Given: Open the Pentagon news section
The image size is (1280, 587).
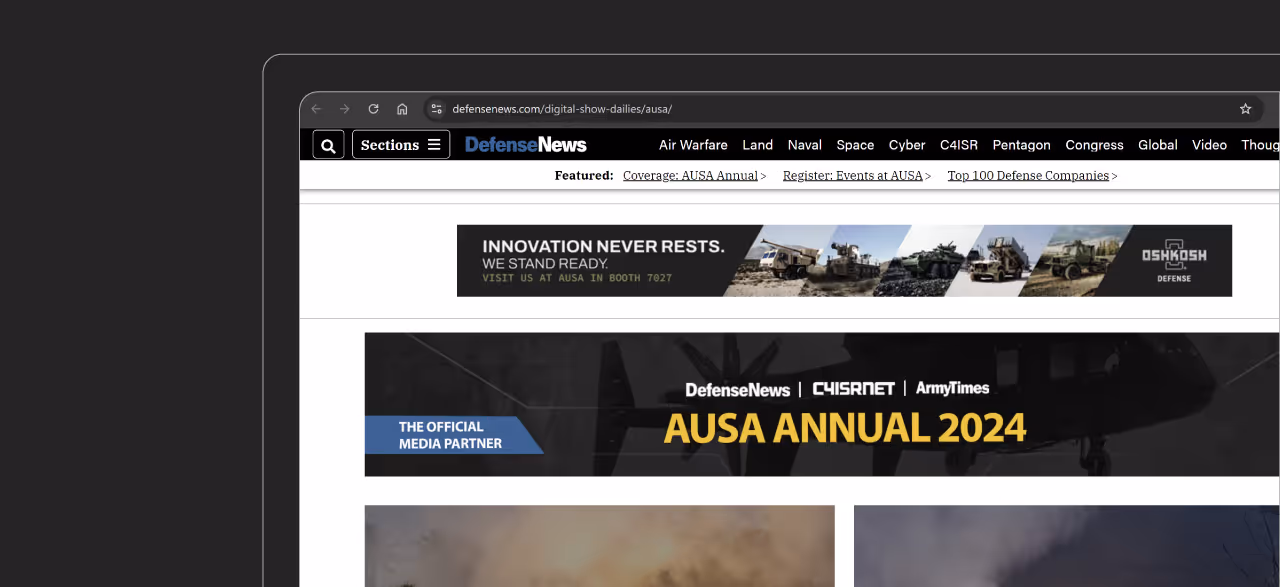Looking at the screenshot, I should coord(1021,144).
